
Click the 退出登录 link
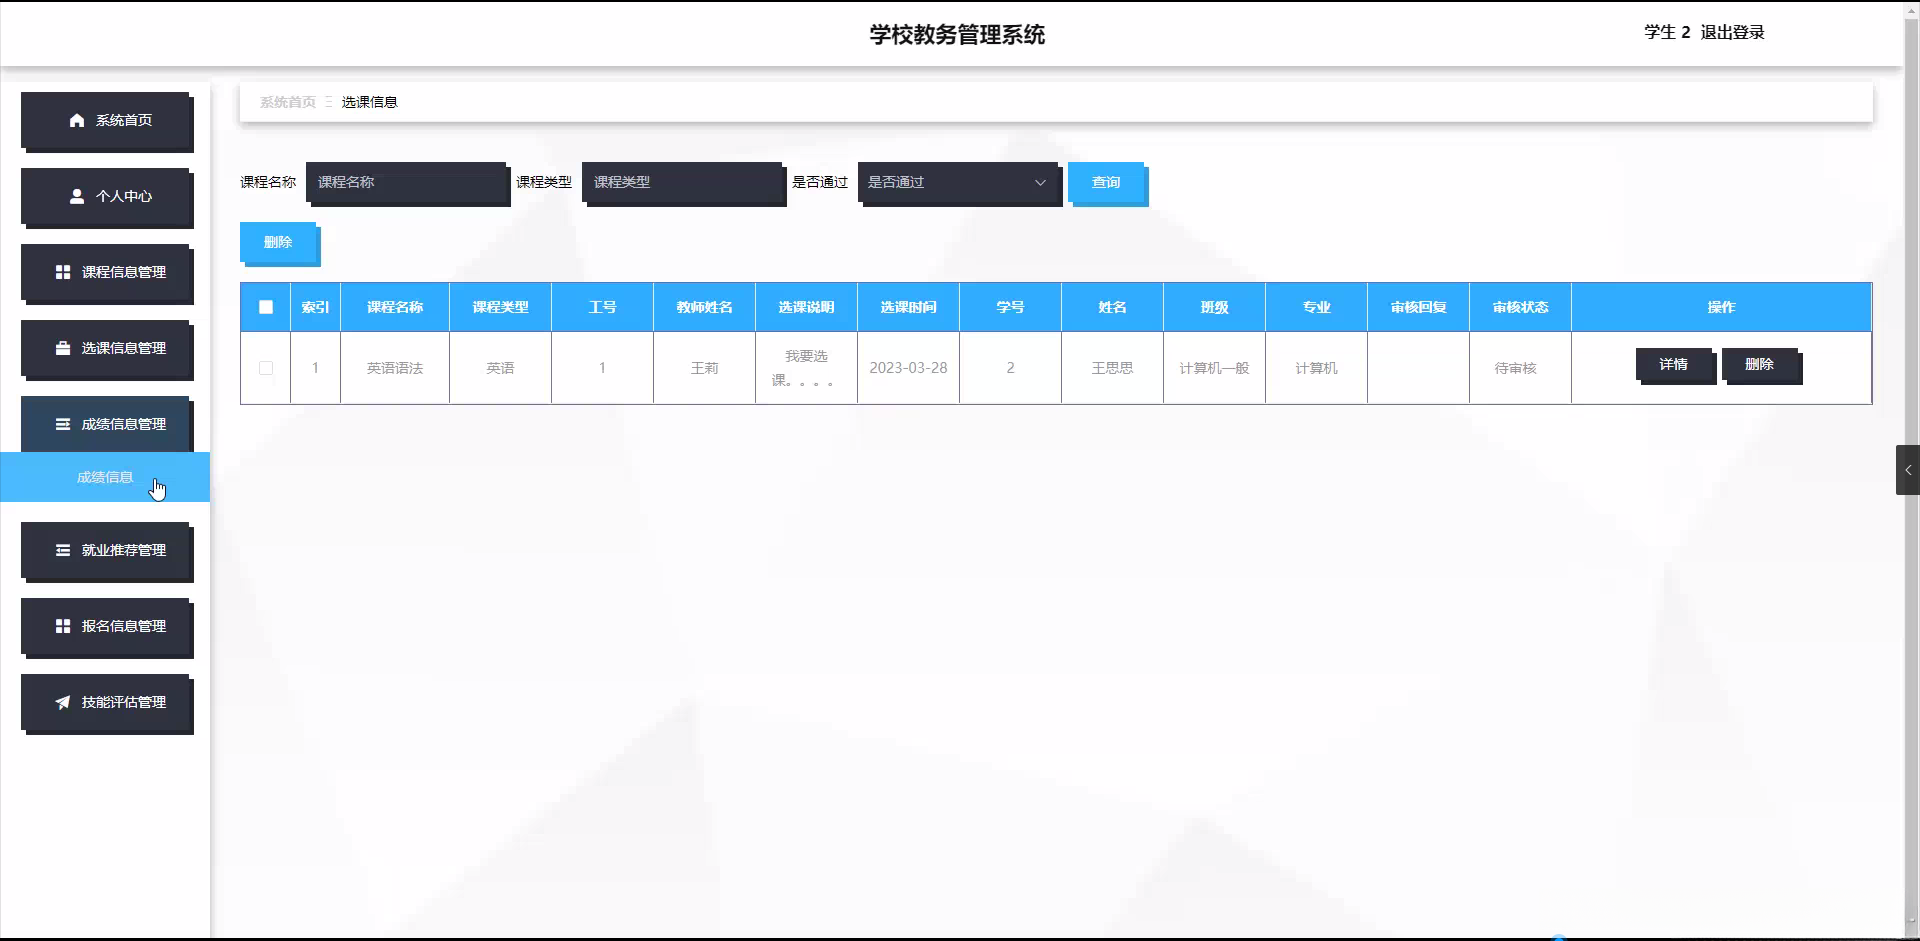(1732, 32)
